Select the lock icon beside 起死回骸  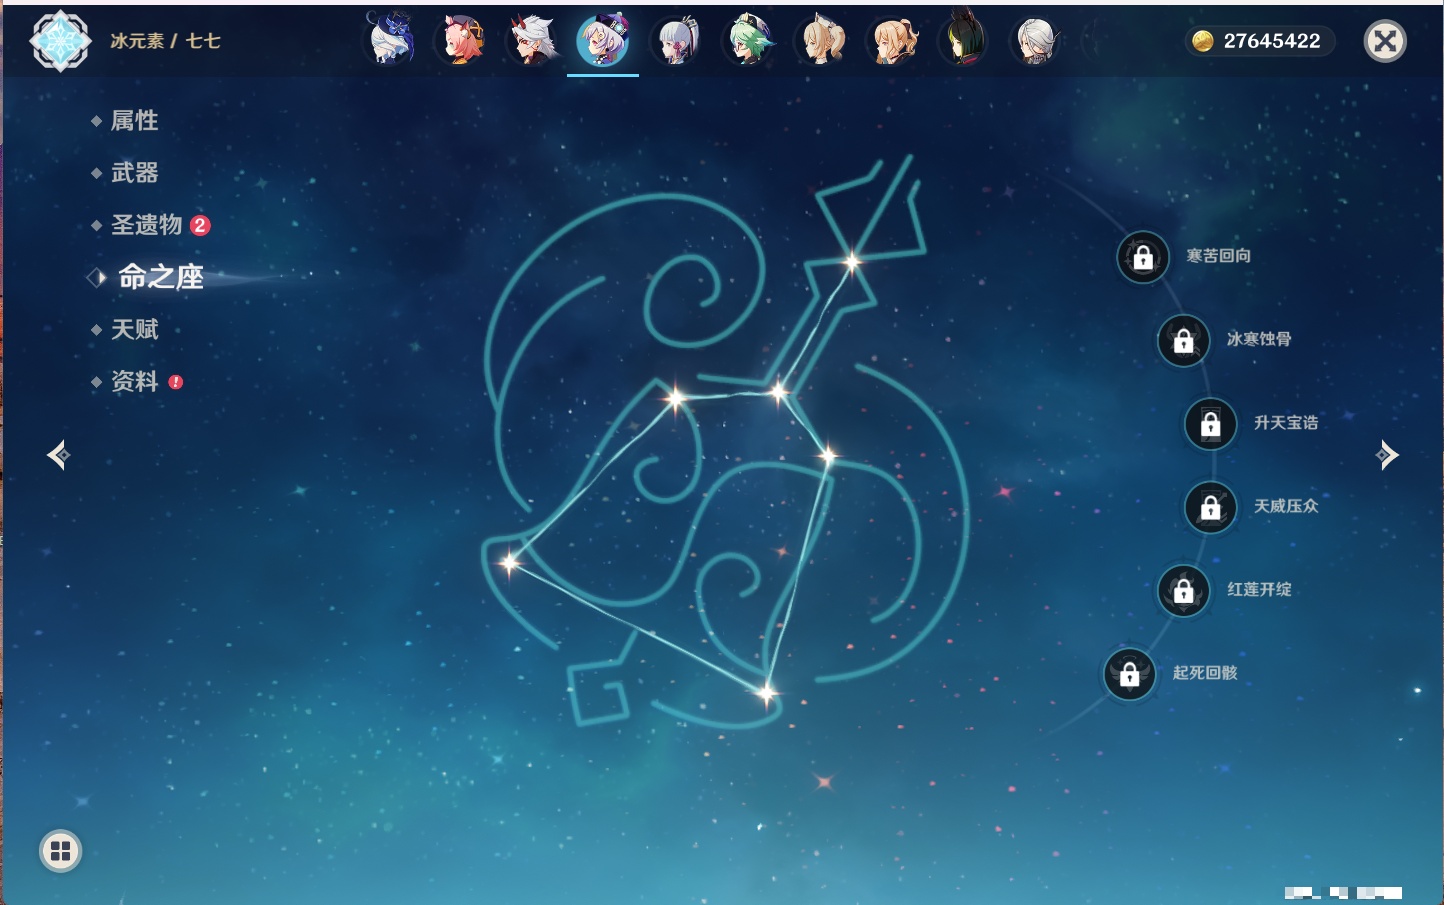(1130, 674)
